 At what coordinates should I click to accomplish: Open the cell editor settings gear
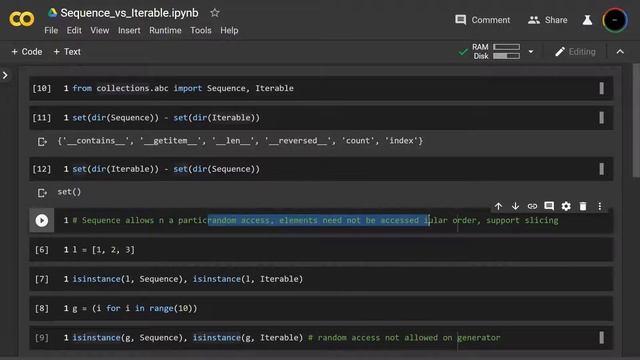click(x=566, y=206)
